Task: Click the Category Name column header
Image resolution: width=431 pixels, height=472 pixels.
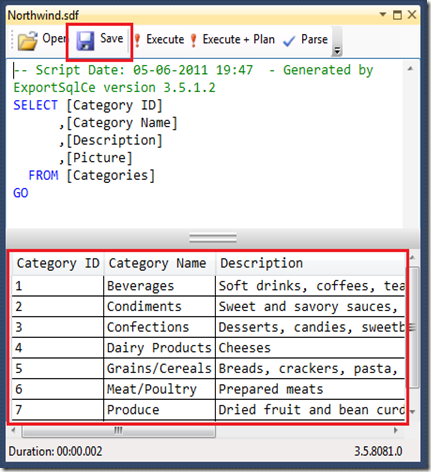Action: tap(160, 263)
